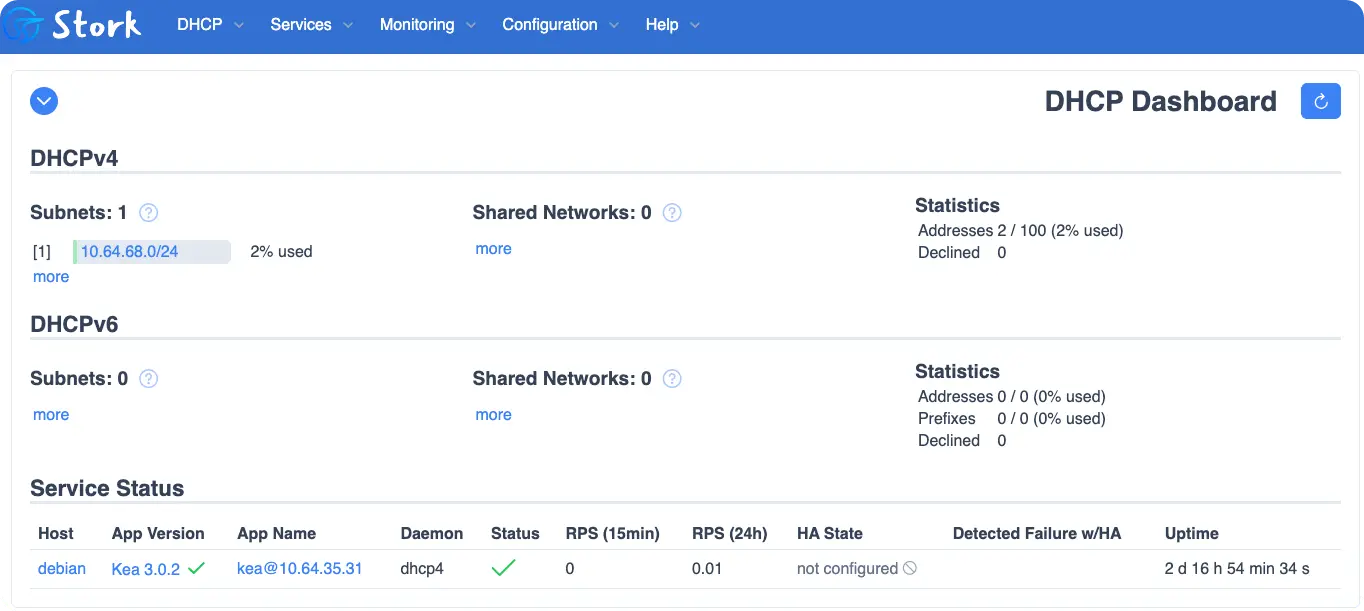Open the Configuration menu
The height and width of the screenshot is (611, 1364).
click(560, 25)
